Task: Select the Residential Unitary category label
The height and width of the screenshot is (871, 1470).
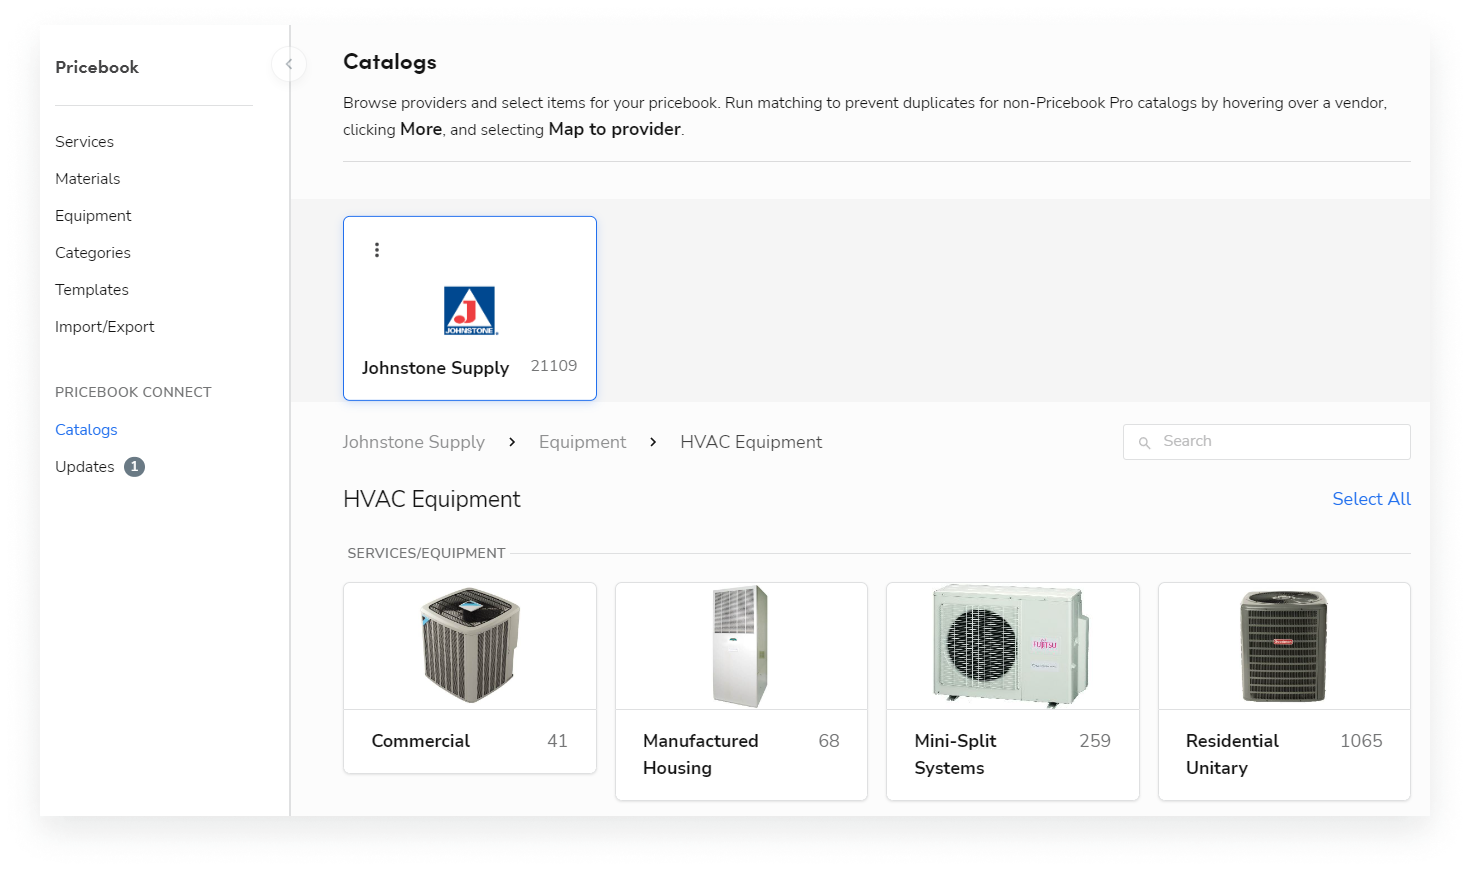Action: point(1232,755)
